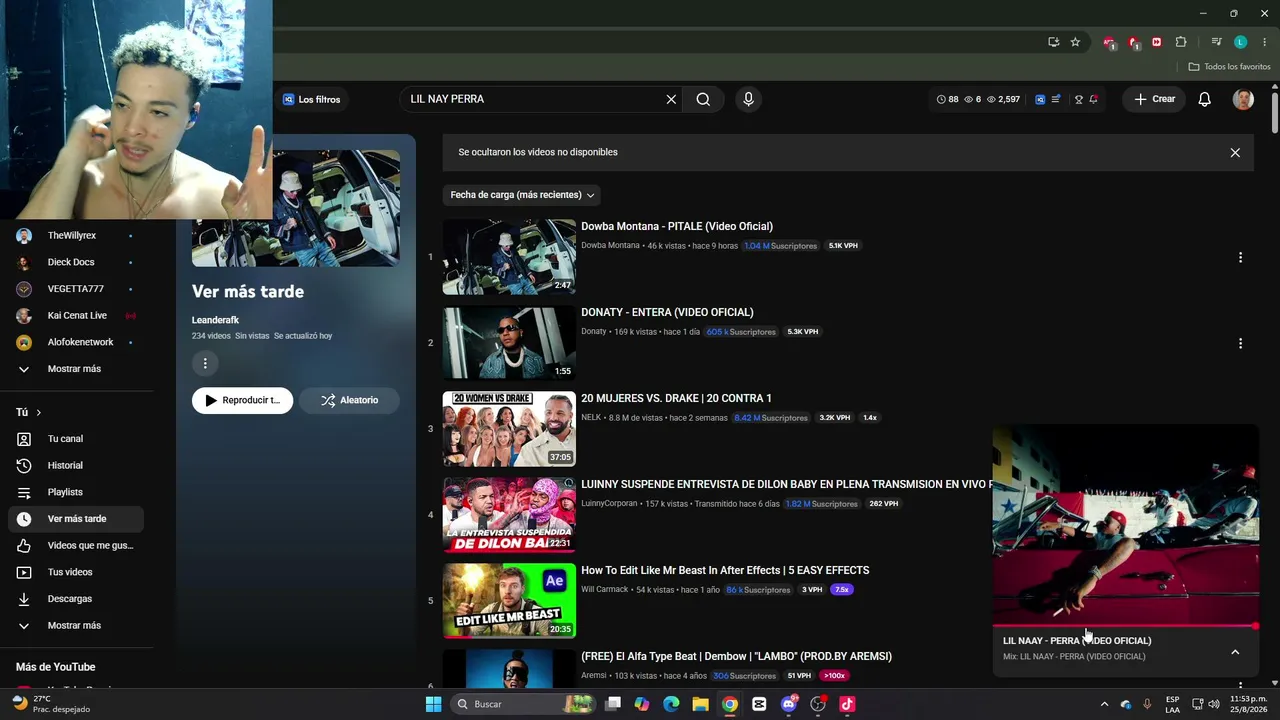Viewport: 1280px width, 720px height.
Task: Open the Leanderafk channel link
Action: [215, 320]
